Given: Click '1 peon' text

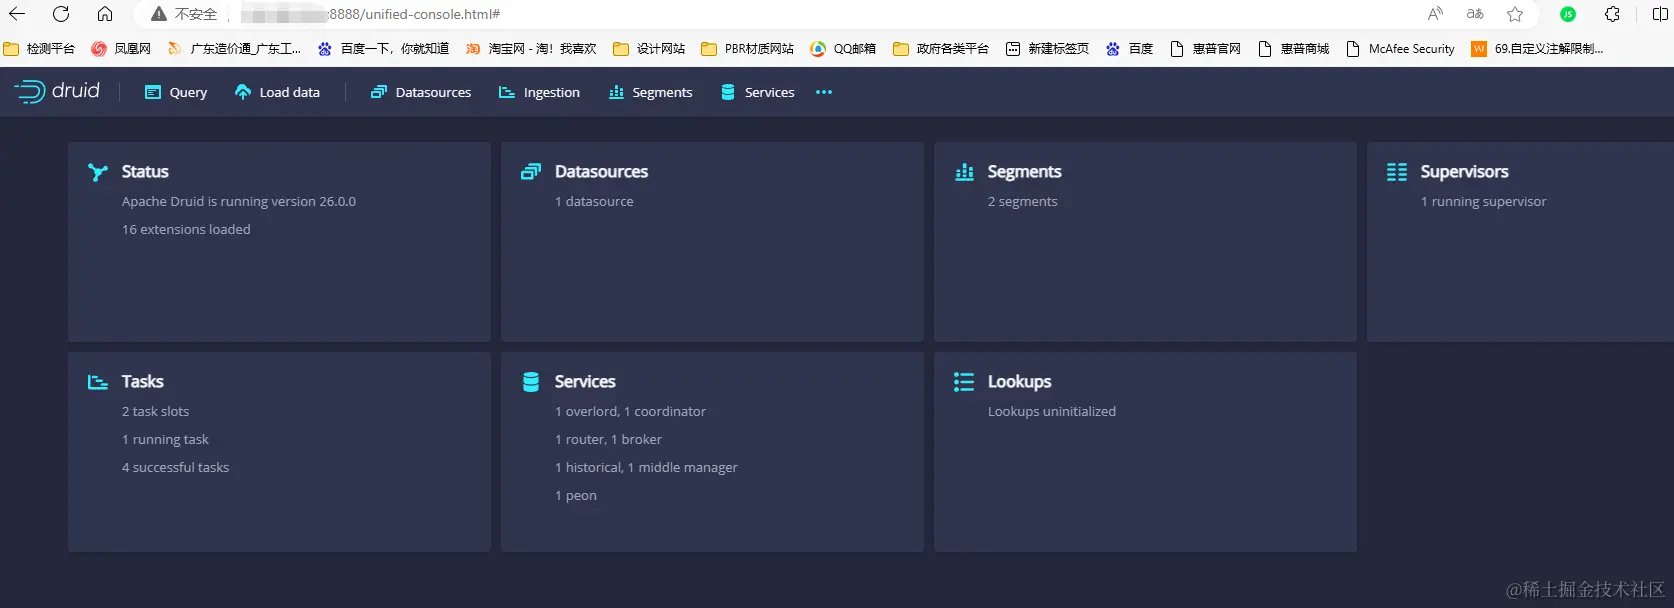Looking at the screenshot, I should coord(575,495).
